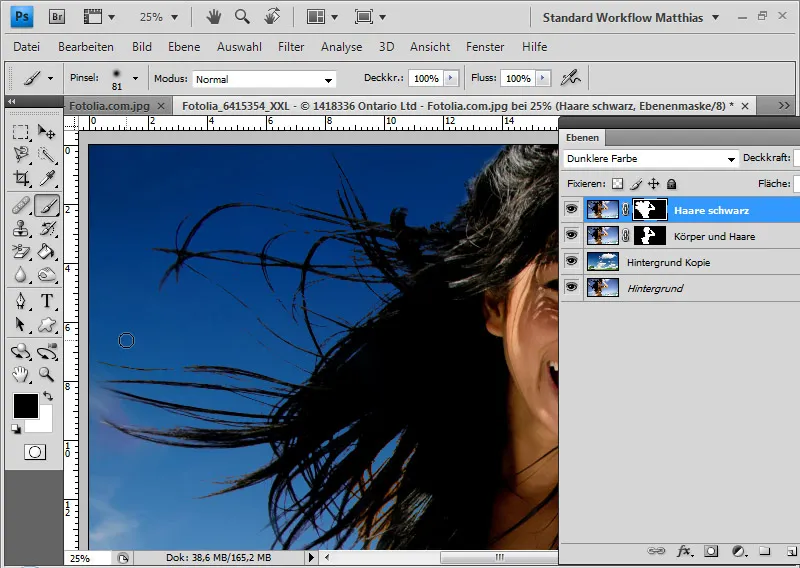Image resolution: width=800 pixels, height=568 pixels.
Task: Select the 3D Orbit camera tool
Action: coord(47,352)
